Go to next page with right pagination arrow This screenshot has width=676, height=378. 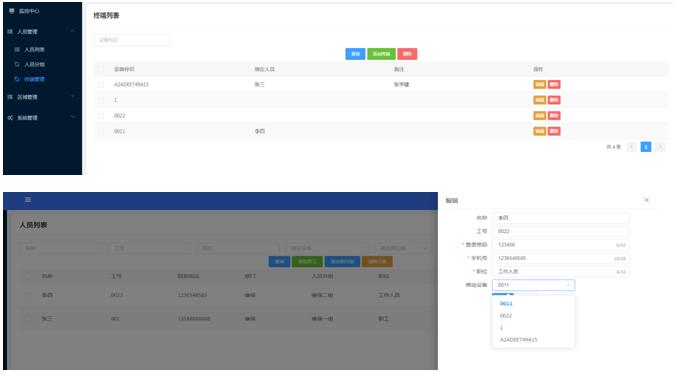click(x=660, y=147)
